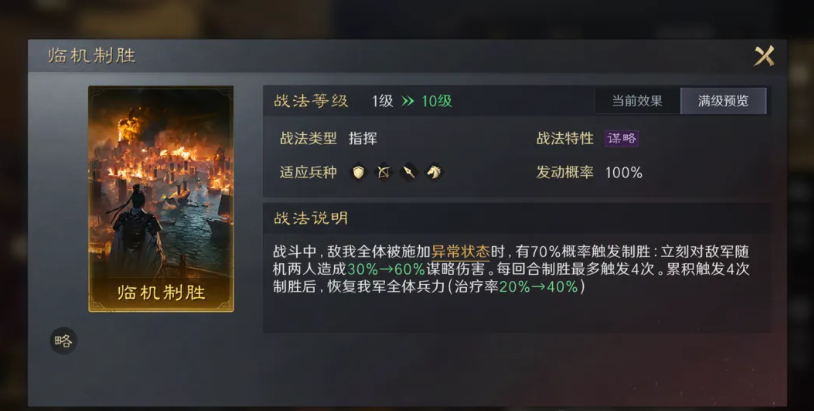This screenshot has height=411, width=814.
Task: Click the 100% activation probability value
Action: [624, 172]
